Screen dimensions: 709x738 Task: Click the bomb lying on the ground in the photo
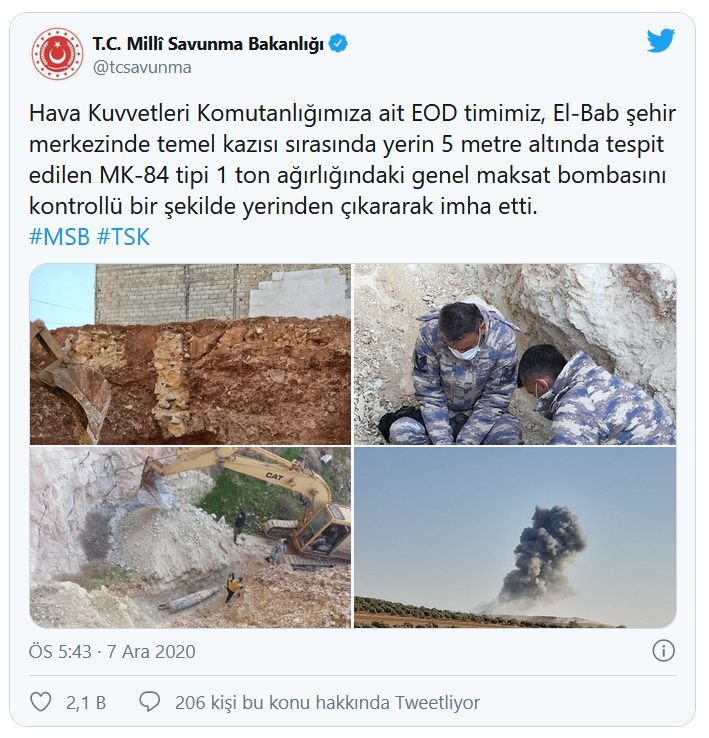tap(190, 600)
